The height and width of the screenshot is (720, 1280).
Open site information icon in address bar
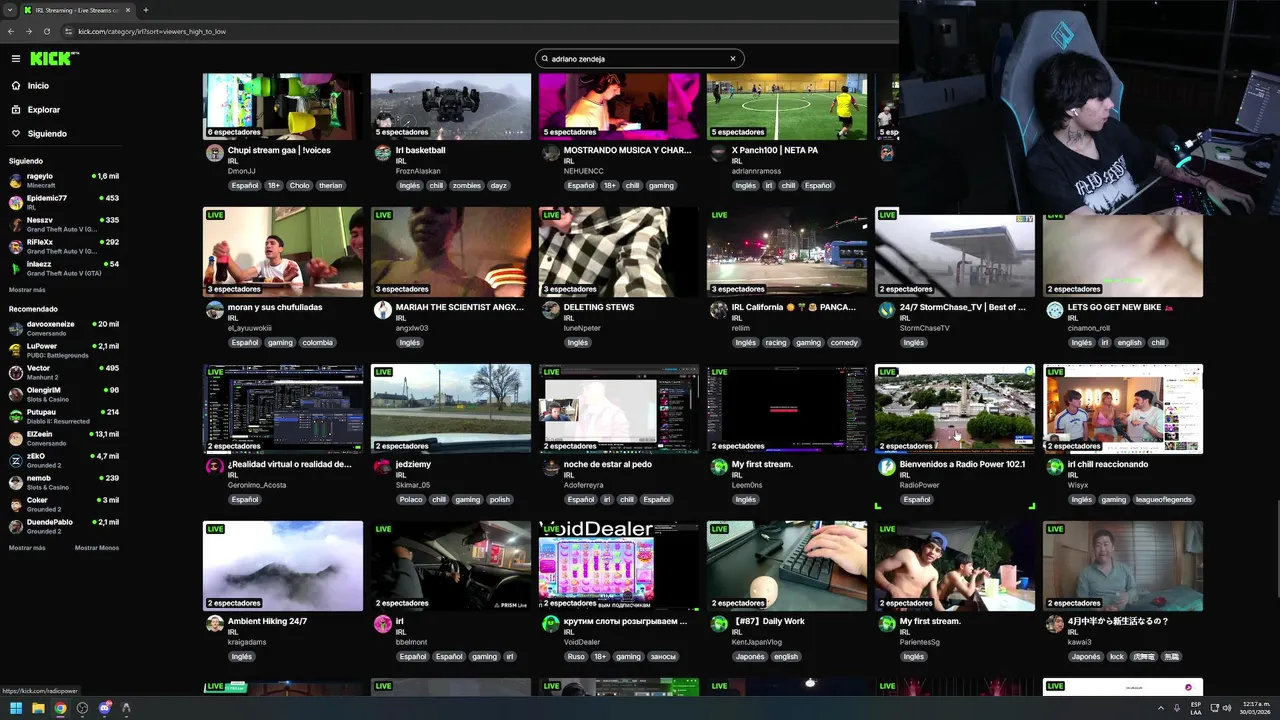pos(68,31)
